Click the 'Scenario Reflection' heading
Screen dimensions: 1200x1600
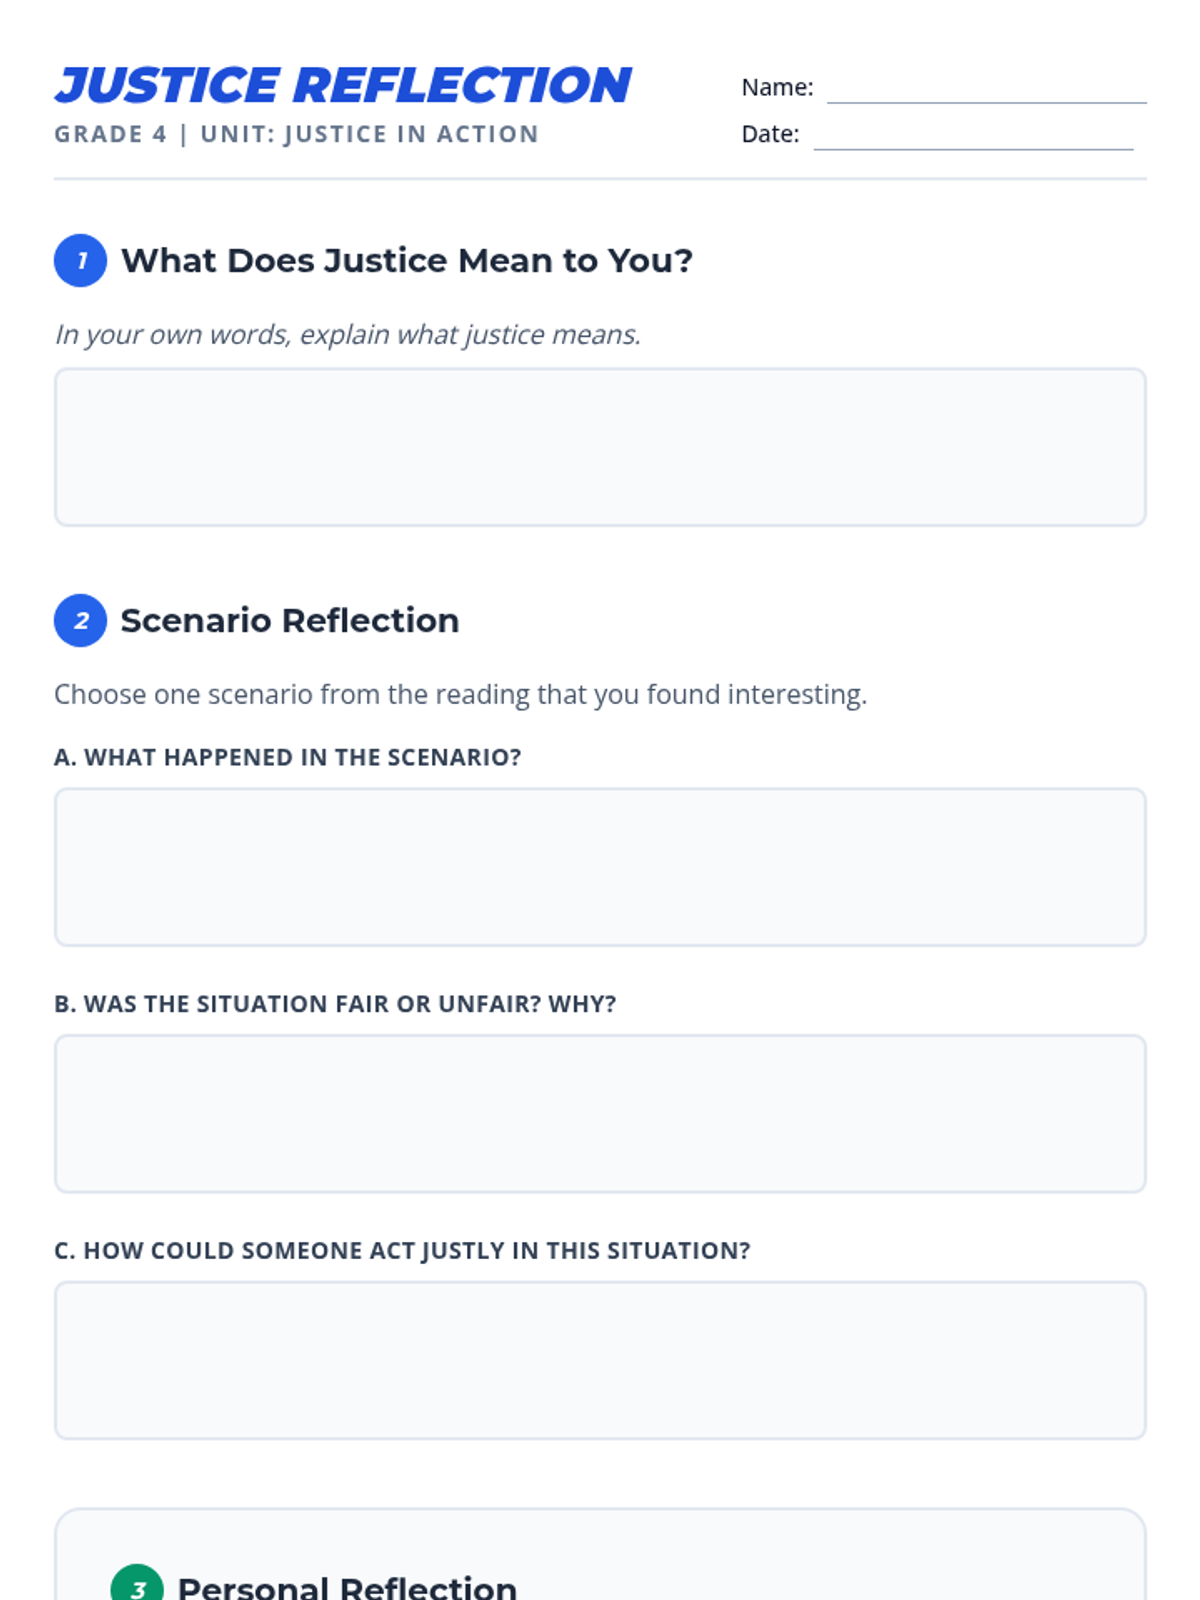coord(290,620)
